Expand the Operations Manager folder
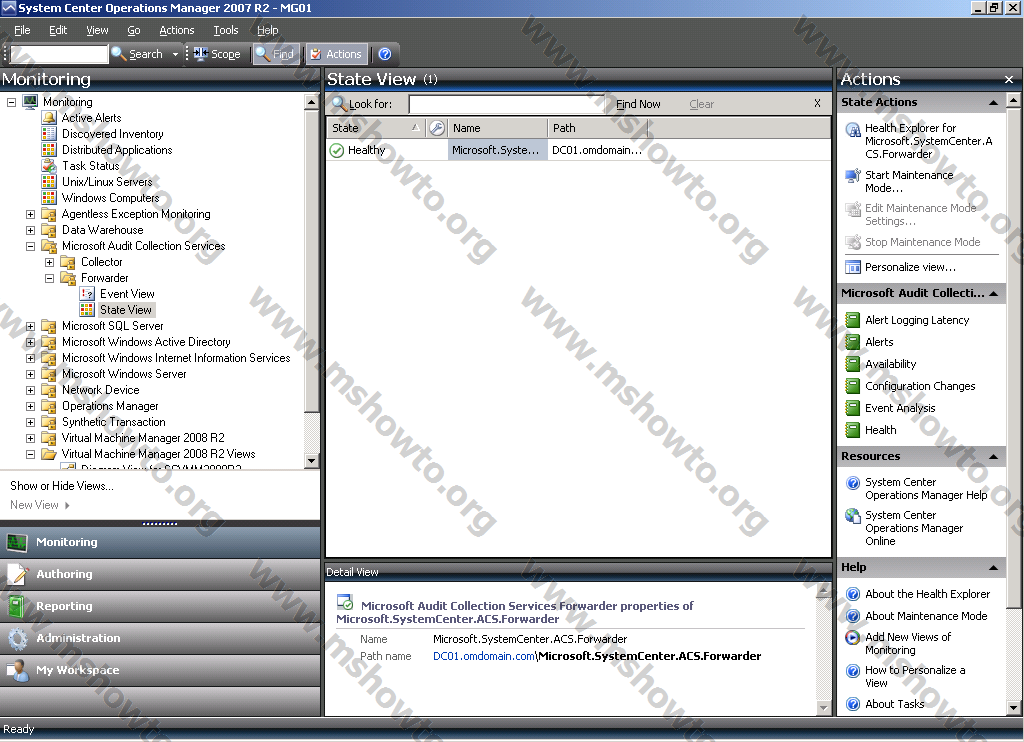 [x=31, y=406]
